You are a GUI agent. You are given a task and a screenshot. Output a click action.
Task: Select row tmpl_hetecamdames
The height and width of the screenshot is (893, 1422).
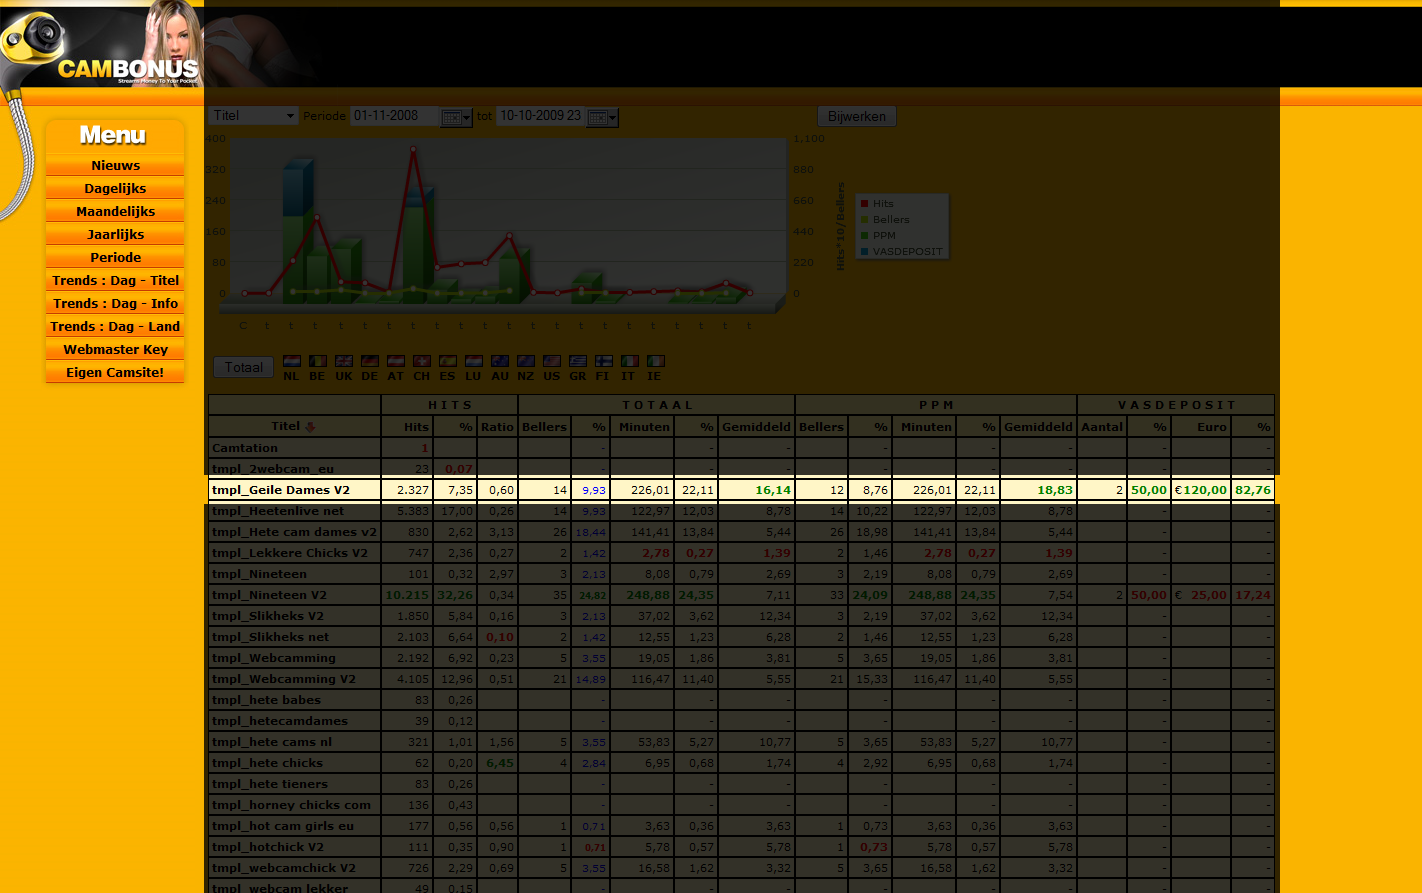click(x=741, y=721)
